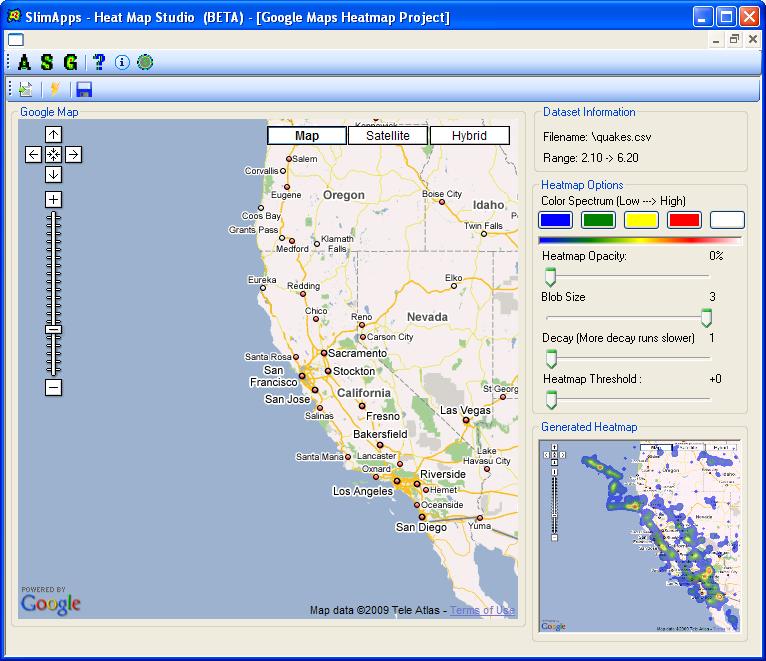Click the Sacramento city marker on map
The height and width of the screenshot is (661, 766).
[x=324, y=353]
